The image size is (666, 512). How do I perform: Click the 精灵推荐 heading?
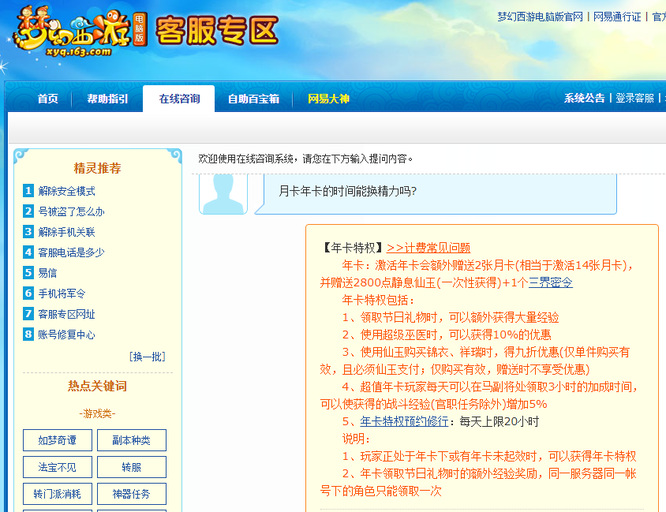[98, 168]
